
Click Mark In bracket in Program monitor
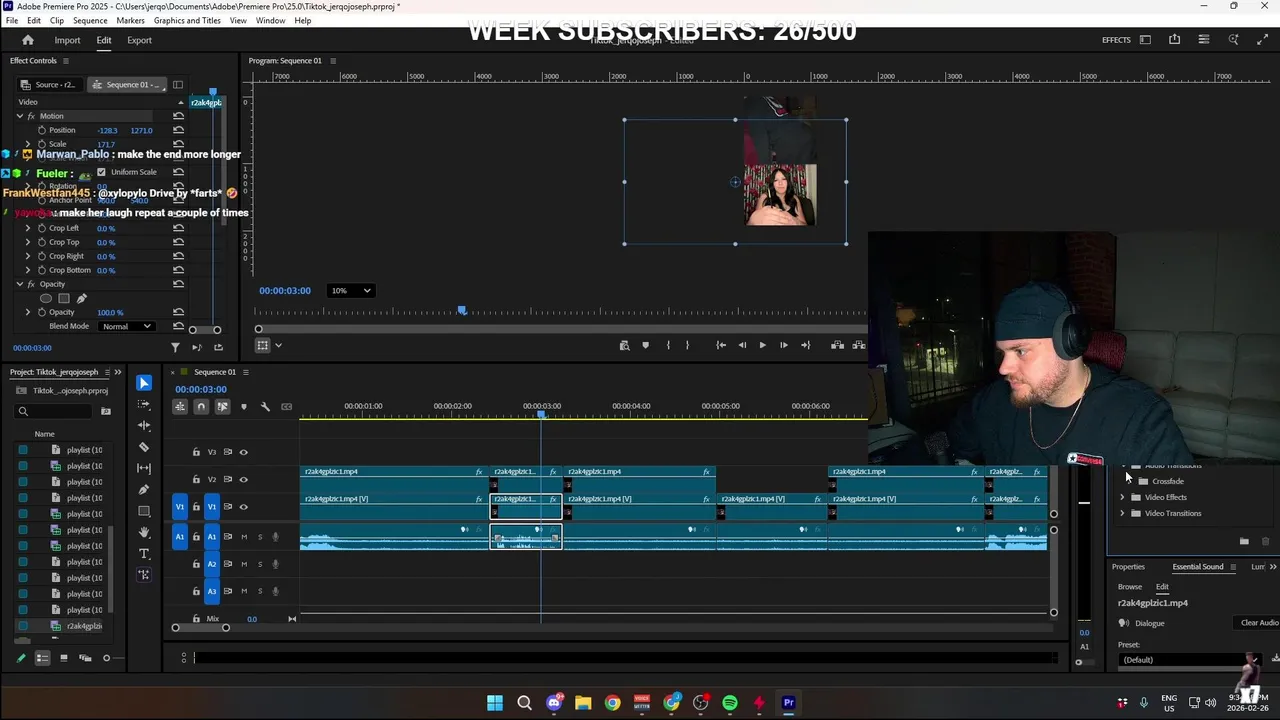pos(668,345)
